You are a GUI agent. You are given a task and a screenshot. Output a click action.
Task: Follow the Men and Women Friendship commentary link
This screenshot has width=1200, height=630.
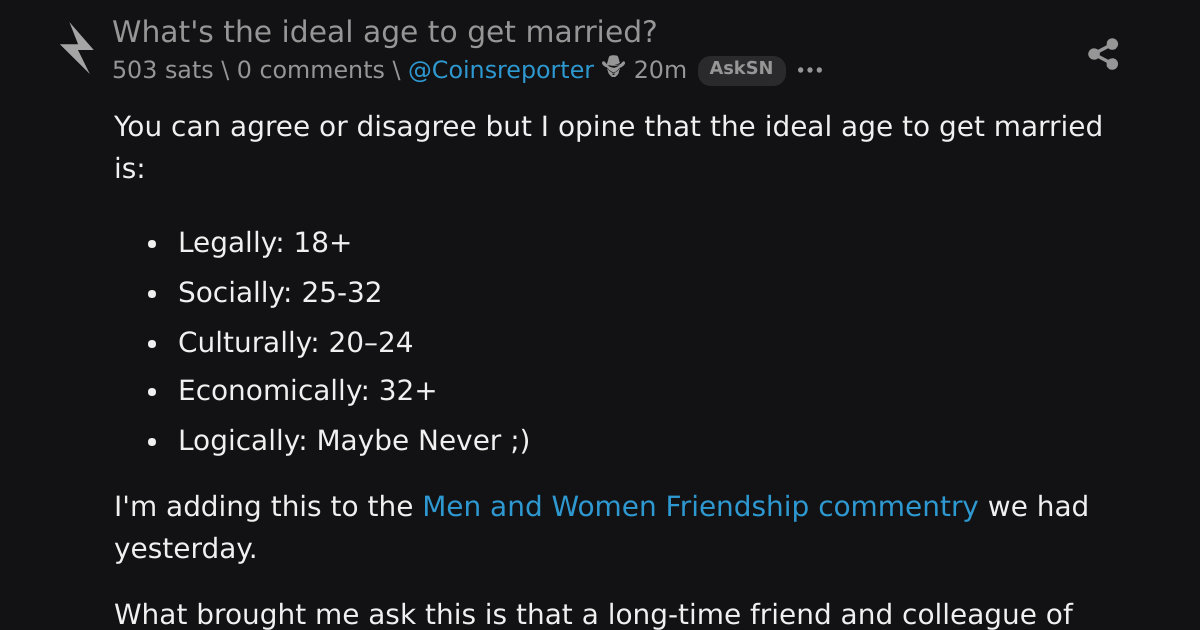pos(700,507)
